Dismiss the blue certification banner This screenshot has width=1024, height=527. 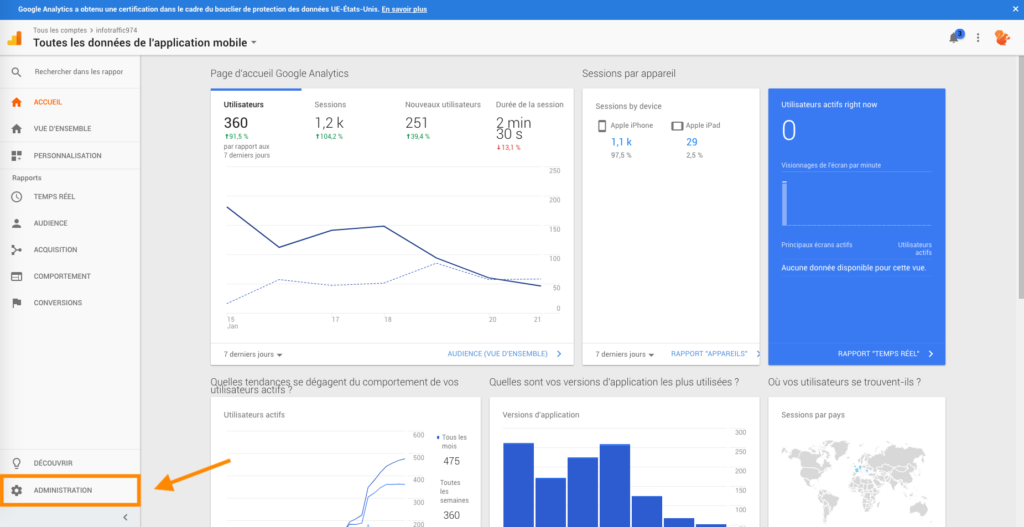(x=1016, y=9)
